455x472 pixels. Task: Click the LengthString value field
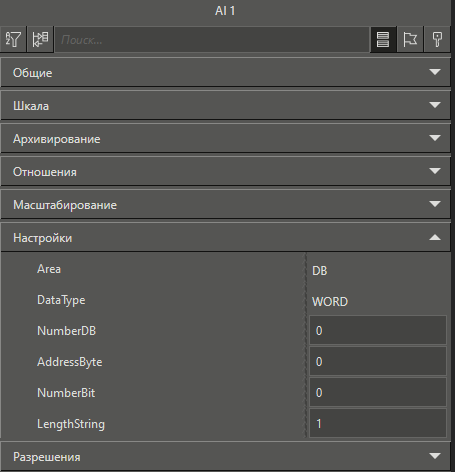click(x=378, y=423)
